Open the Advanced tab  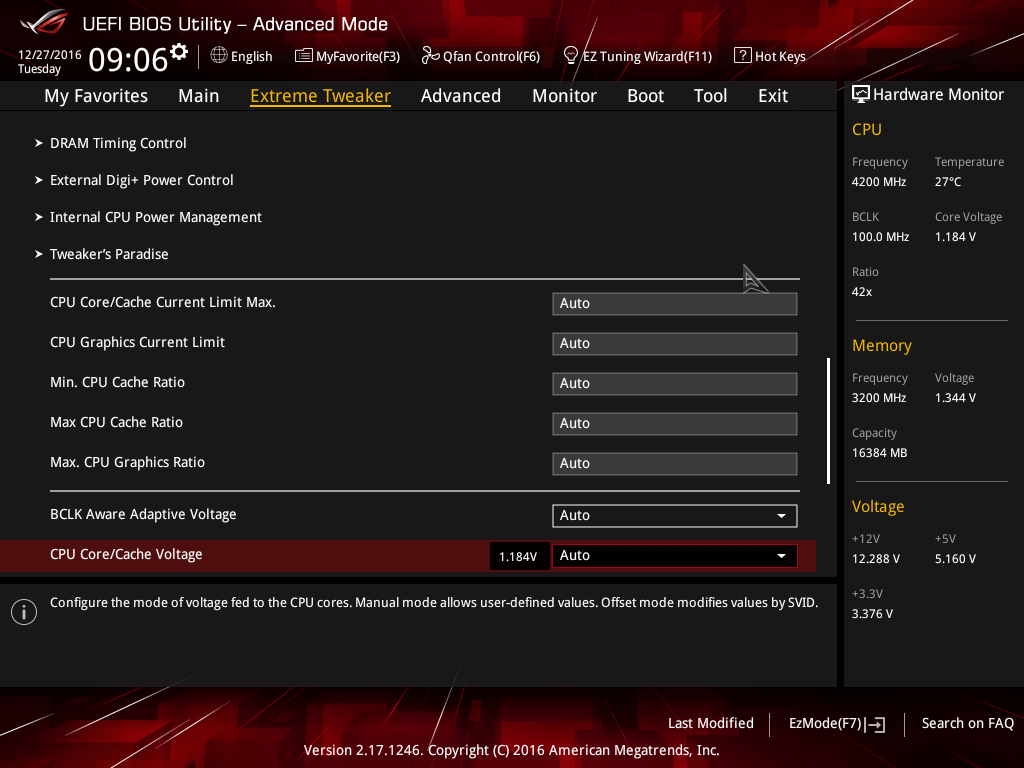coord(461,96)
